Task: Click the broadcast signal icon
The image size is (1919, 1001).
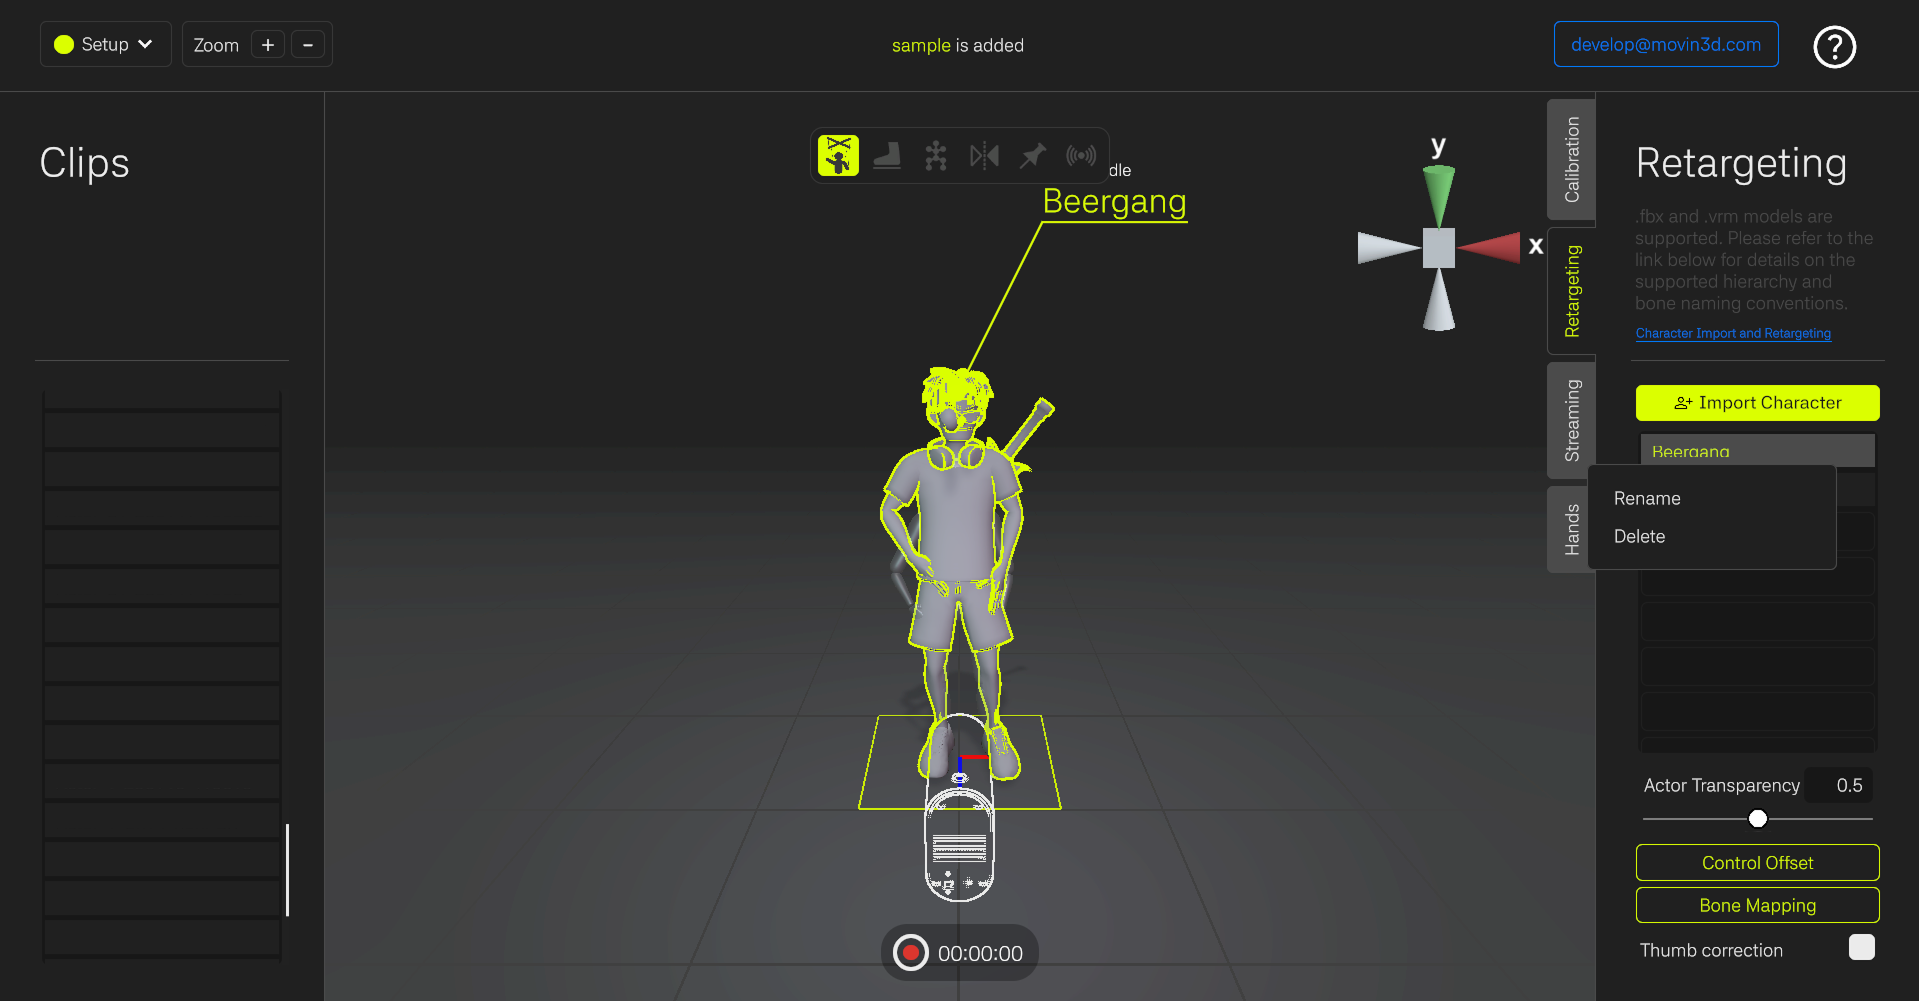Action: pyautogui.click(x=1081, y=156)
